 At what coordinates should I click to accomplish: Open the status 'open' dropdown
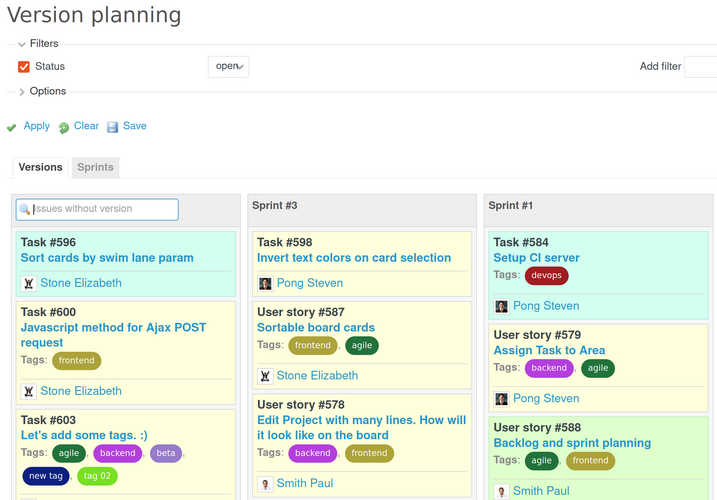tap(228, 67)
